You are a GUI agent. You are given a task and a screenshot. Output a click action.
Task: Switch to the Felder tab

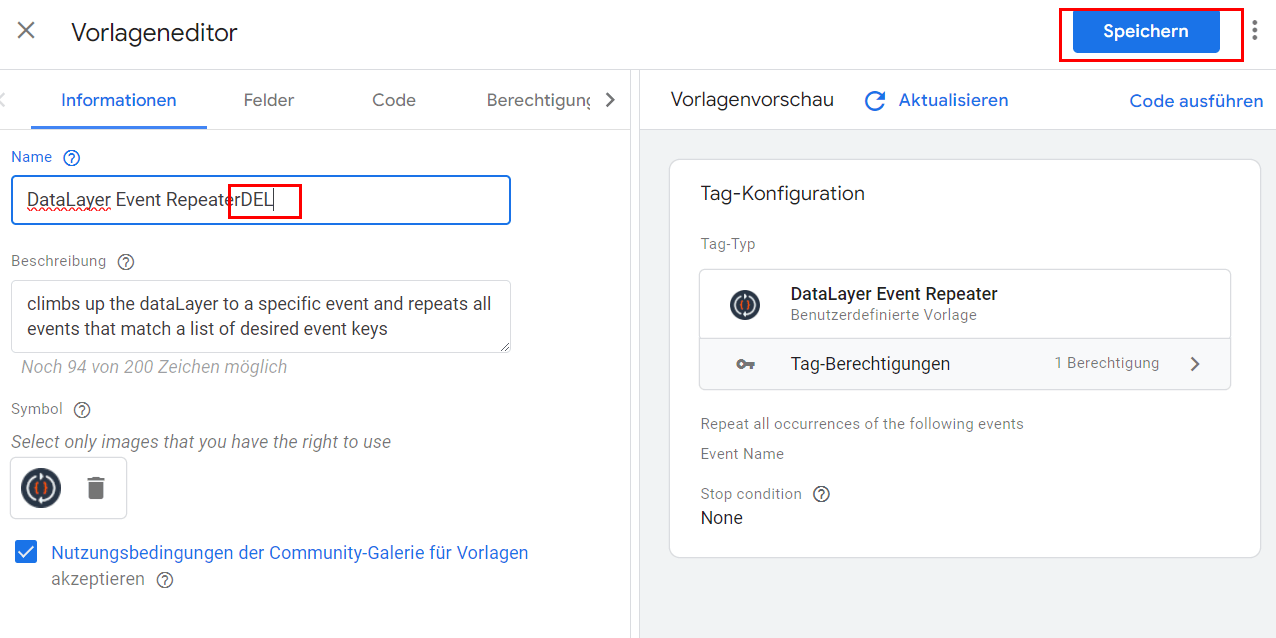coord(269,100)
